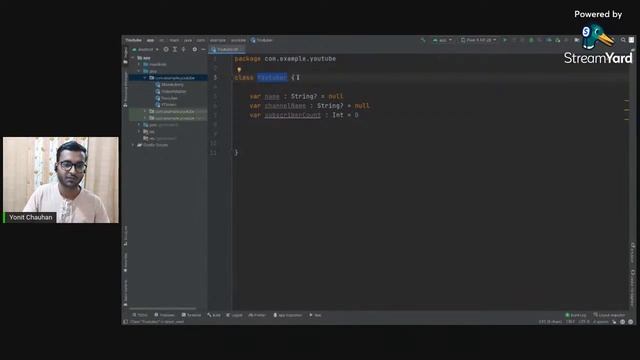This screenshot has width=640, height=360.
Task: Expand the res folder node
Action: [x=139, y=131]
